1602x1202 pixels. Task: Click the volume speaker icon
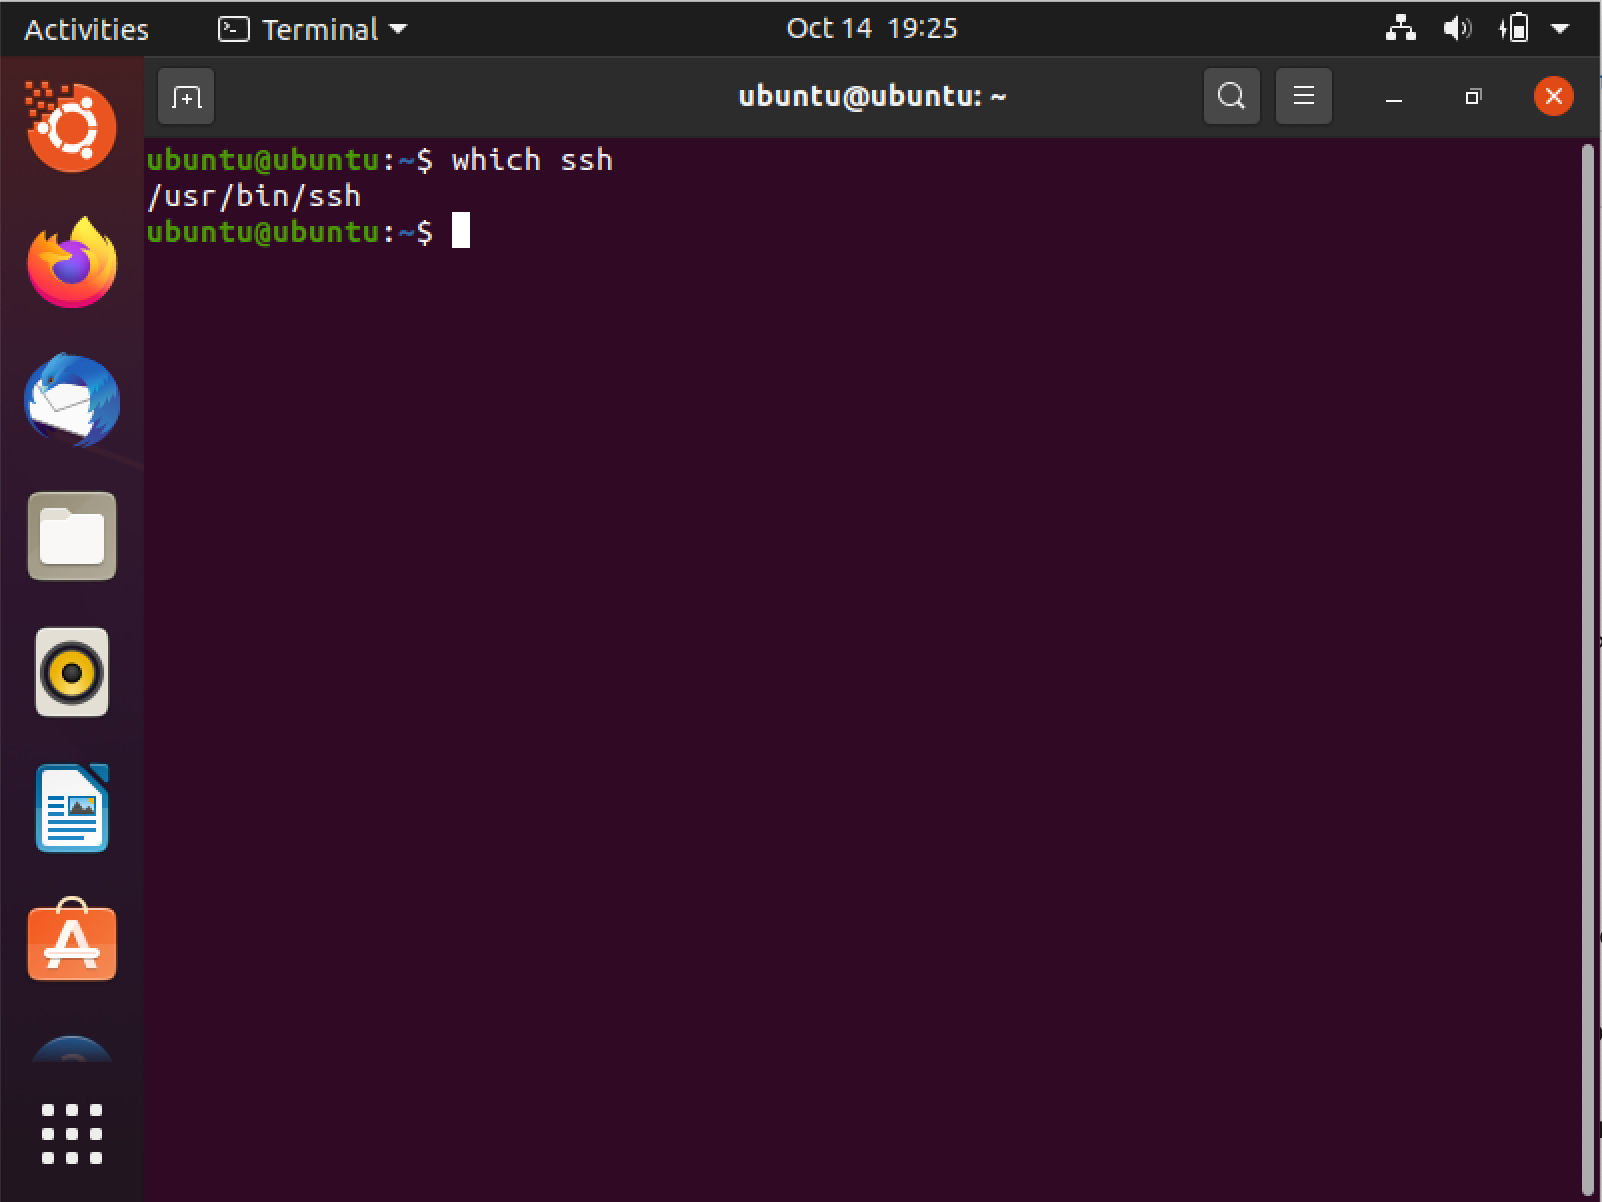pos(1457,29)
